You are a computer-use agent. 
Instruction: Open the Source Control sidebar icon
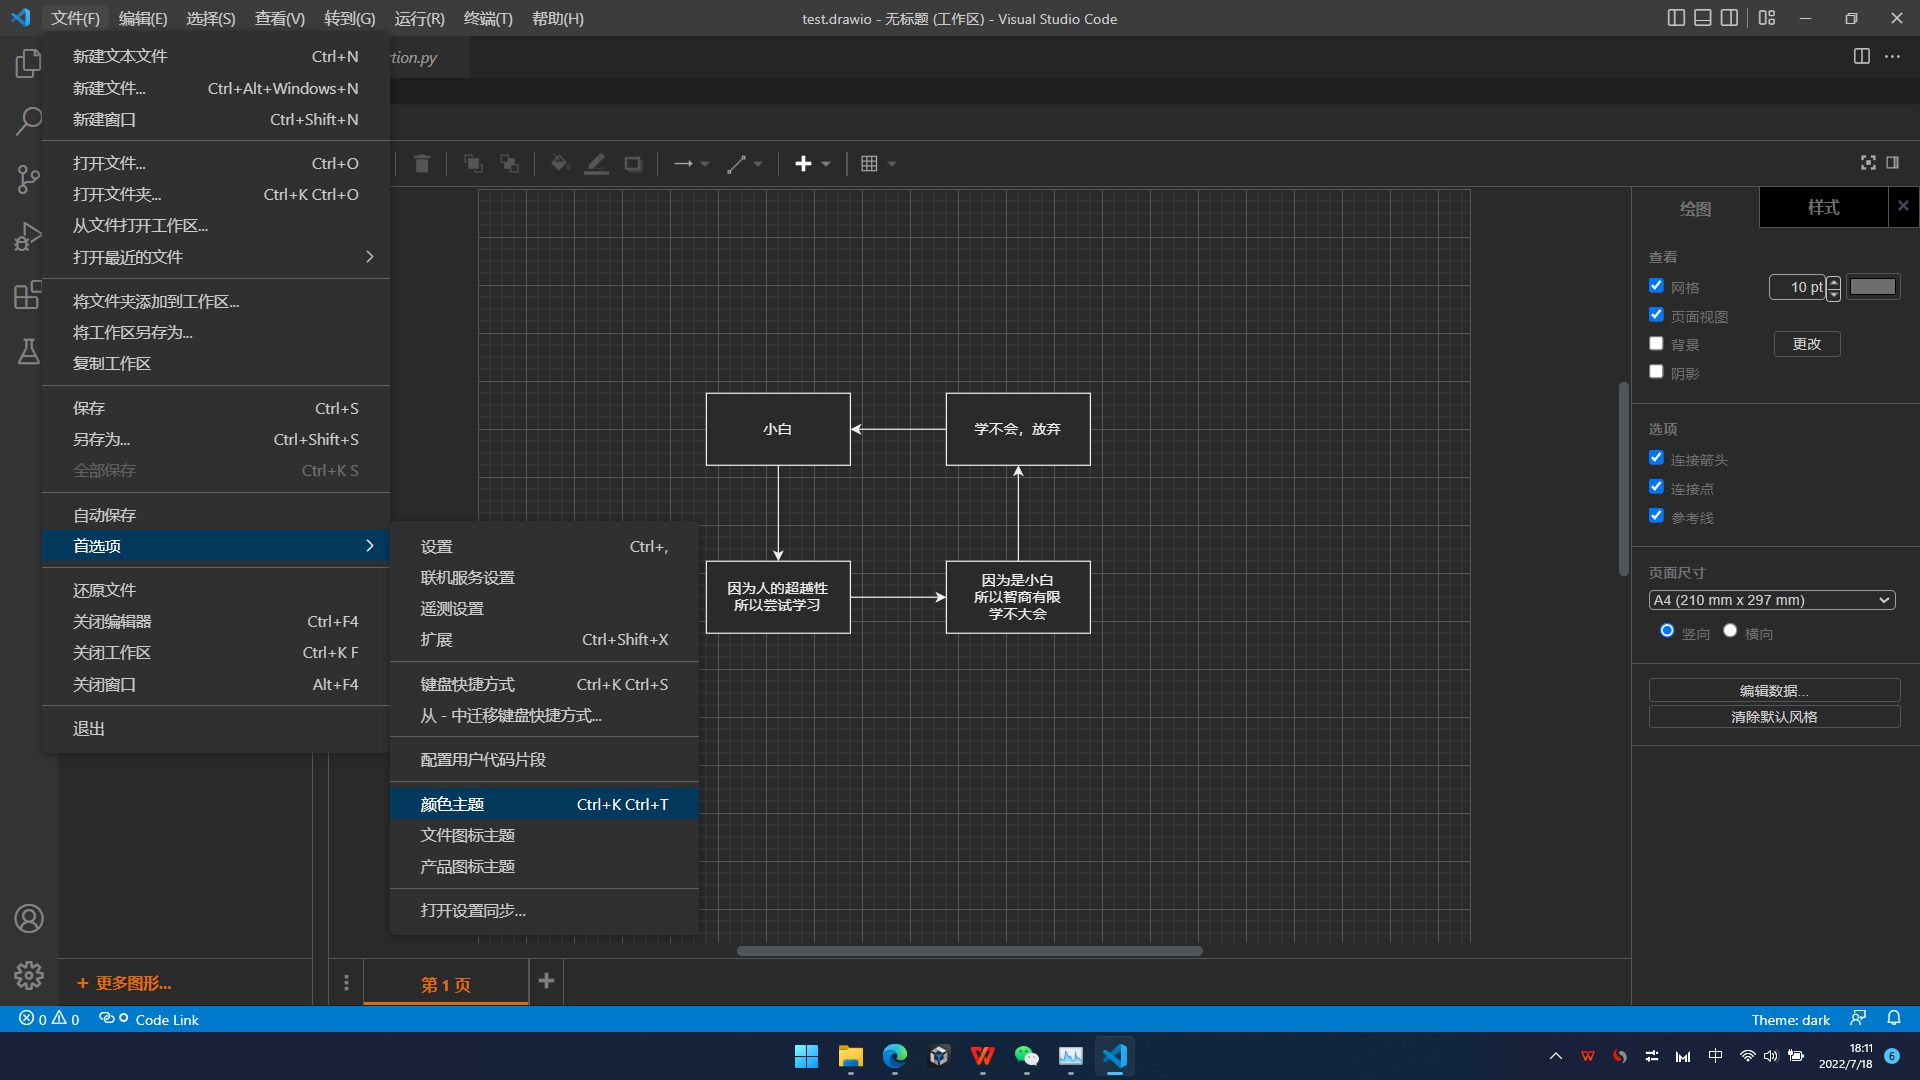[28, 179]
